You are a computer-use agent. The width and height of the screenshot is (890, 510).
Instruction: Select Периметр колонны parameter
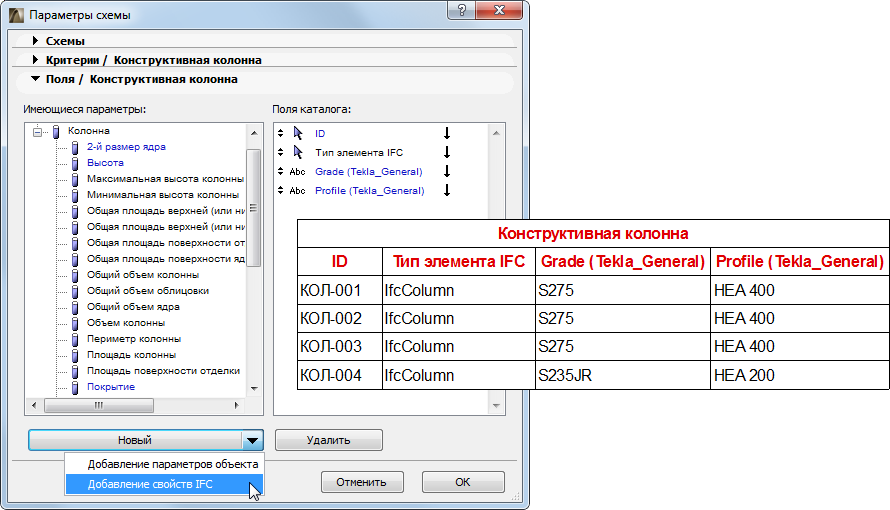point(134,339)
